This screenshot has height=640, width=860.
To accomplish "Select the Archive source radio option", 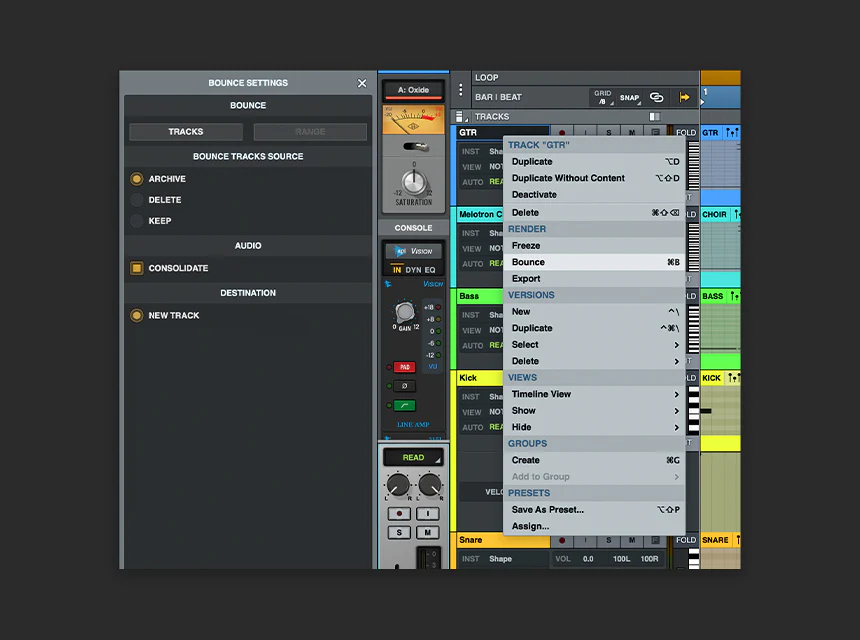I will pos(137,179).
